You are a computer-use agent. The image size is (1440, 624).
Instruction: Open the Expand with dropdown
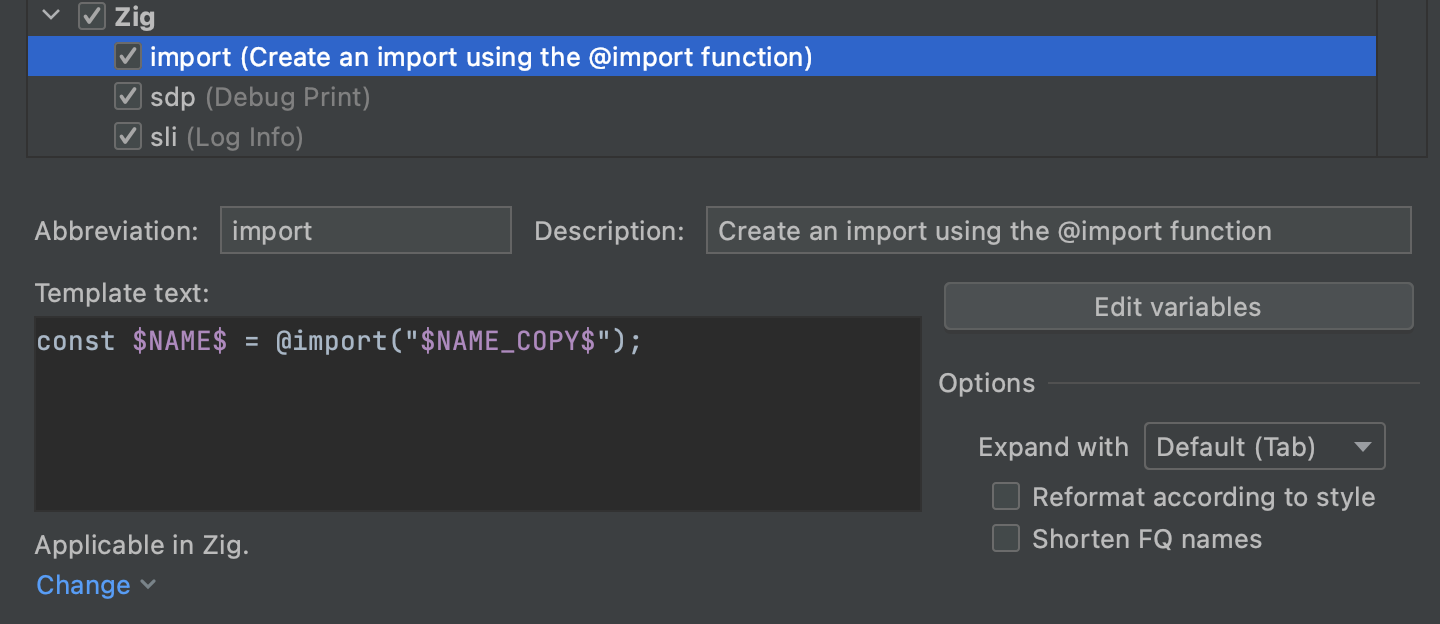[x=1264, y=447]
